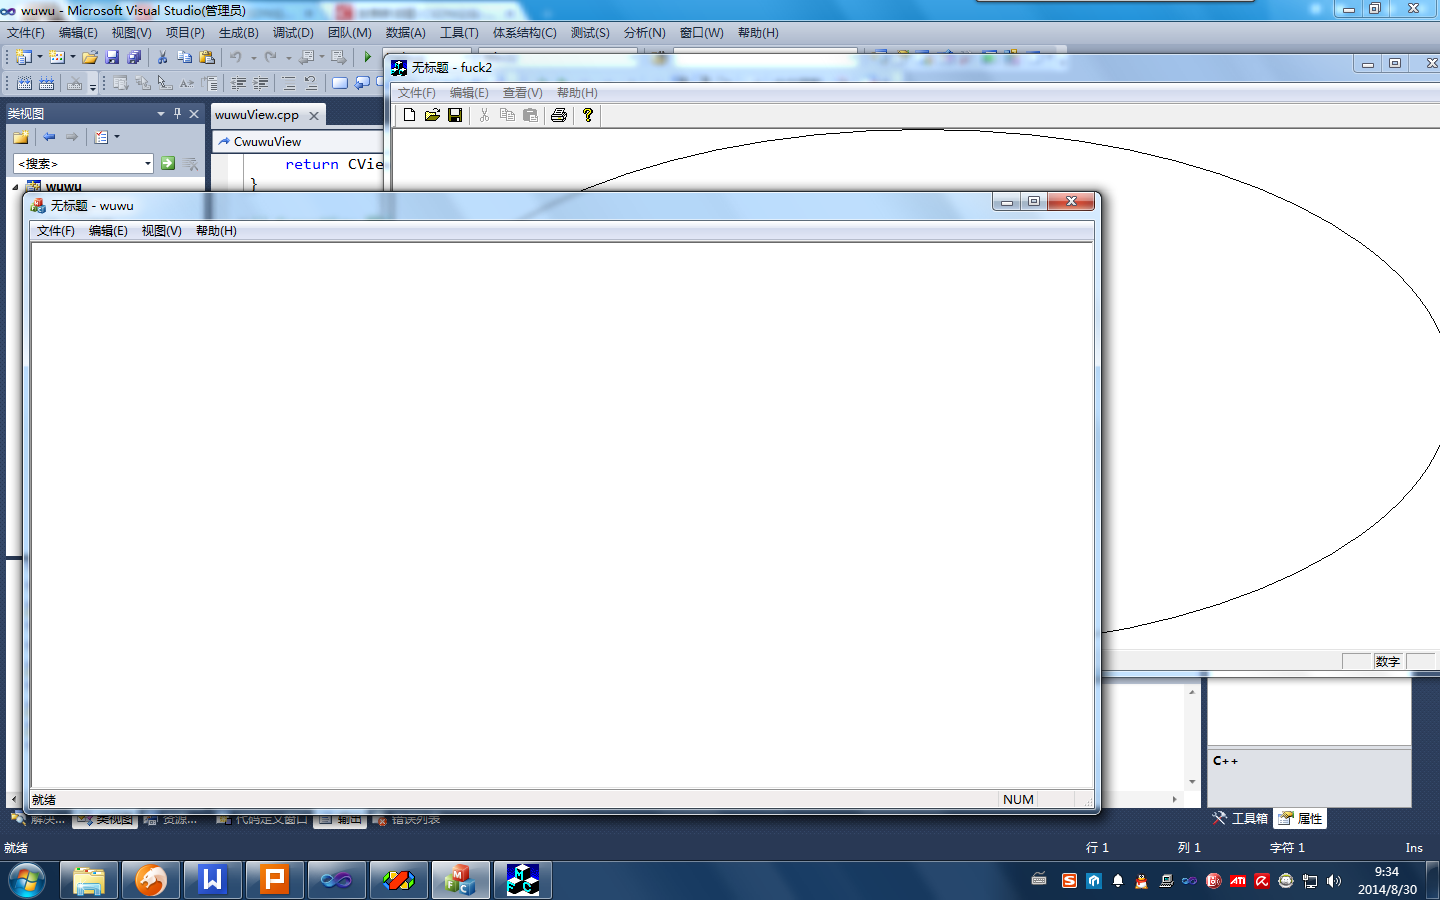Click green search Go button in Class View
1440x900 pixels.
168,163
